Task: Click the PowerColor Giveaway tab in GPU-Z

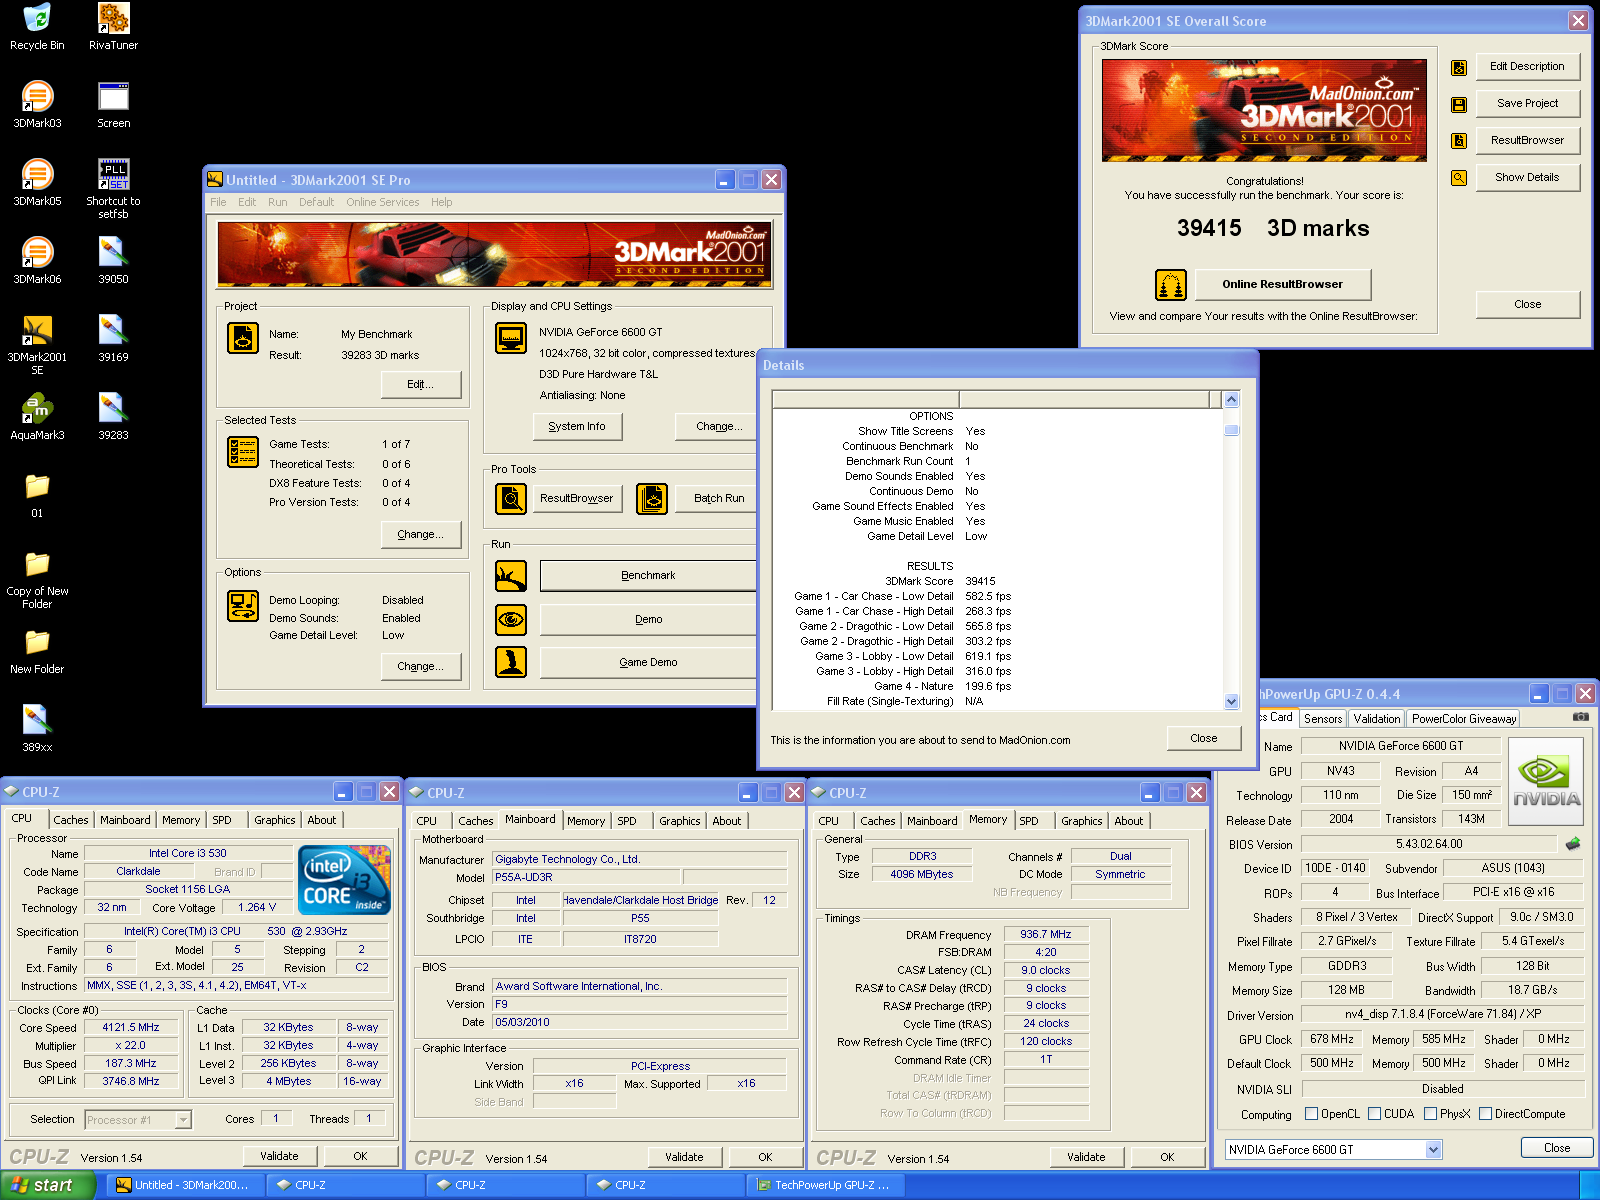Action: coord(1464,719)
